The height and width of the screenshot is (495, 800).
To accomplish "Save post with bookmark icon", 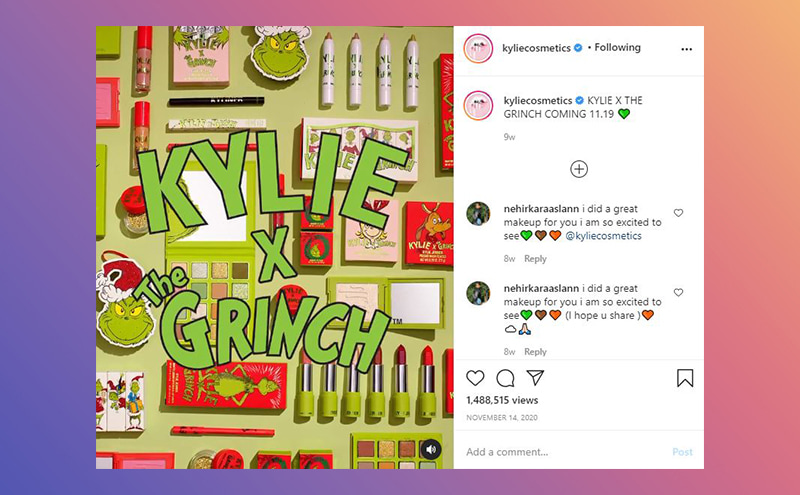I will pos(685,378).
